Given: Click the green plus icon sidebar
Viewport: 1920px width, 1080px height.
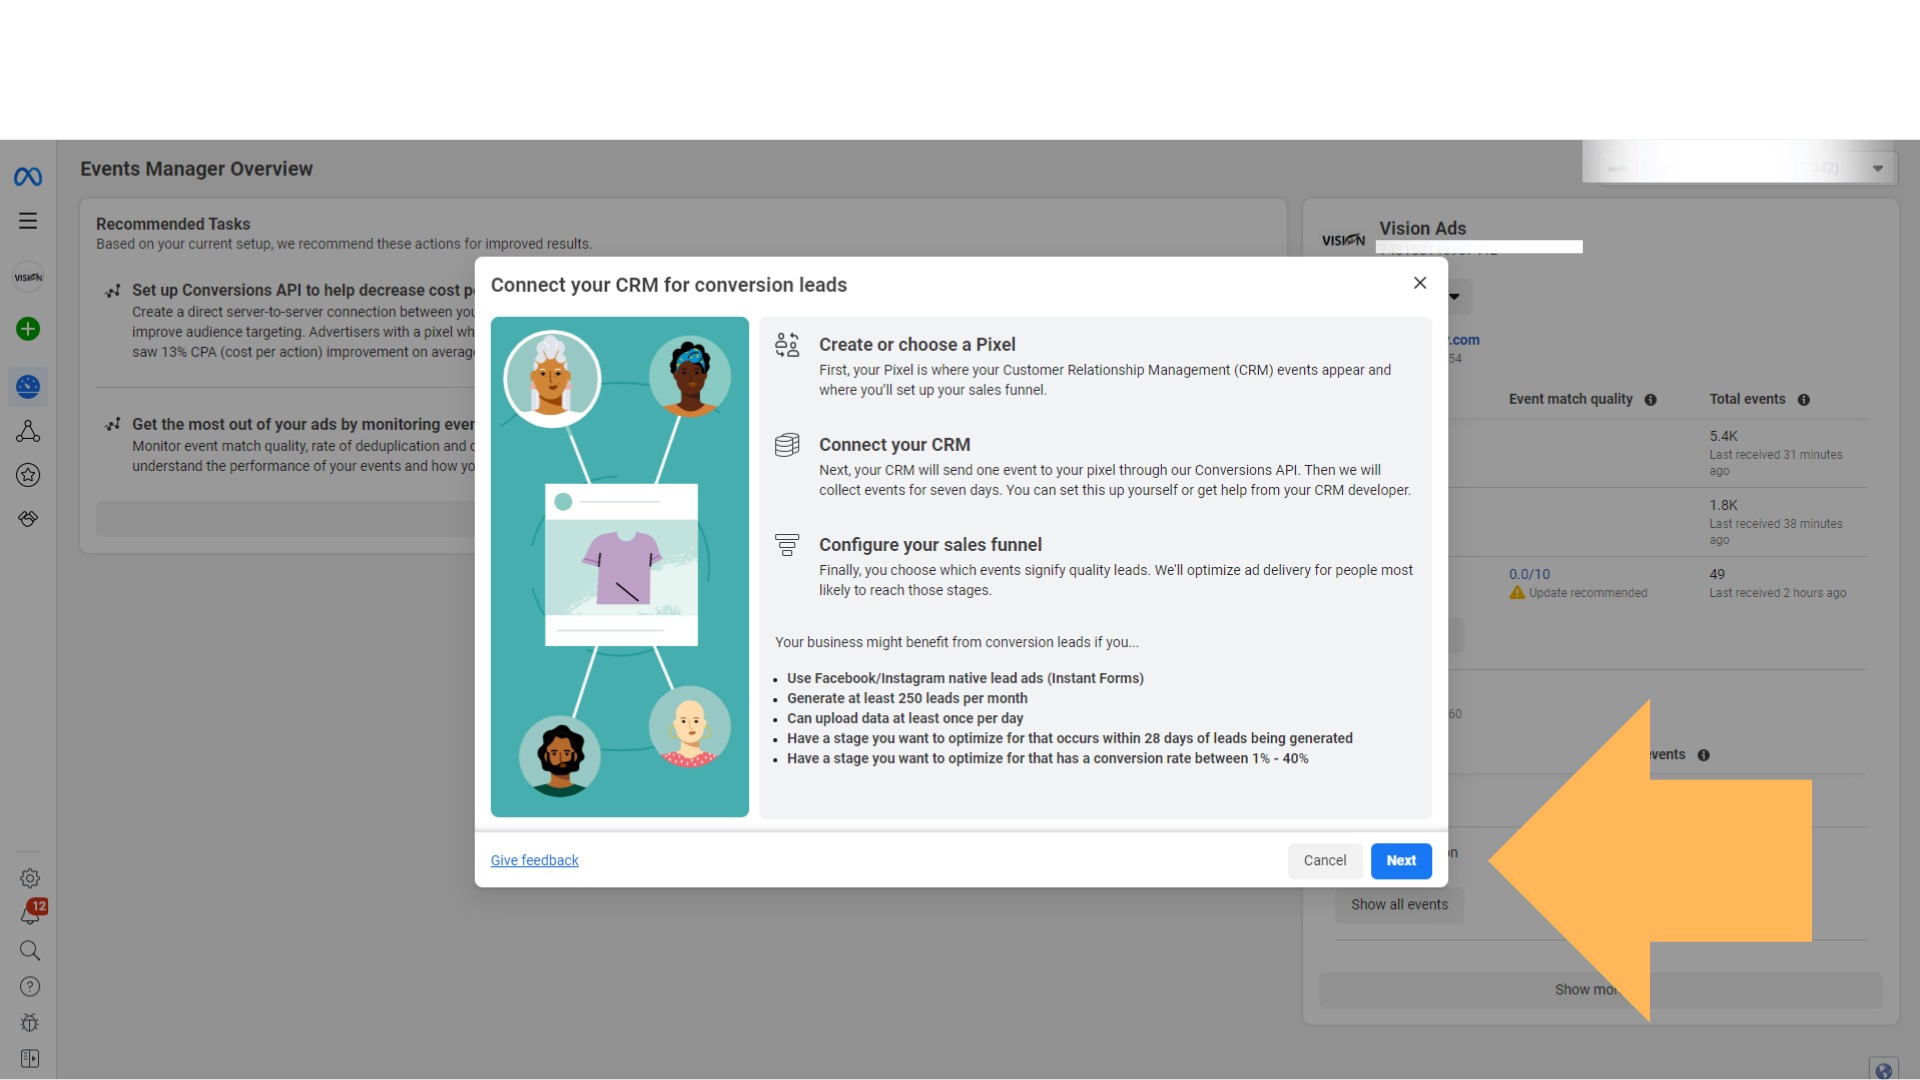Looking at the screenshot, I should point(28,328).
